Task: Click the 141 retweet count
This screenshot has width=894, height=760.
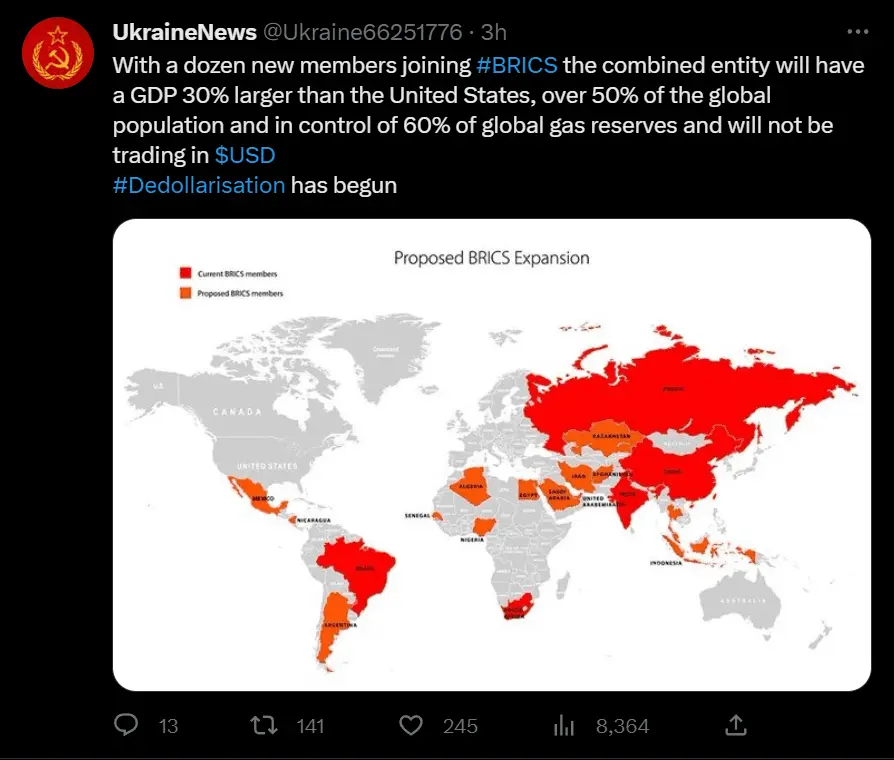Action: point(311,726)
